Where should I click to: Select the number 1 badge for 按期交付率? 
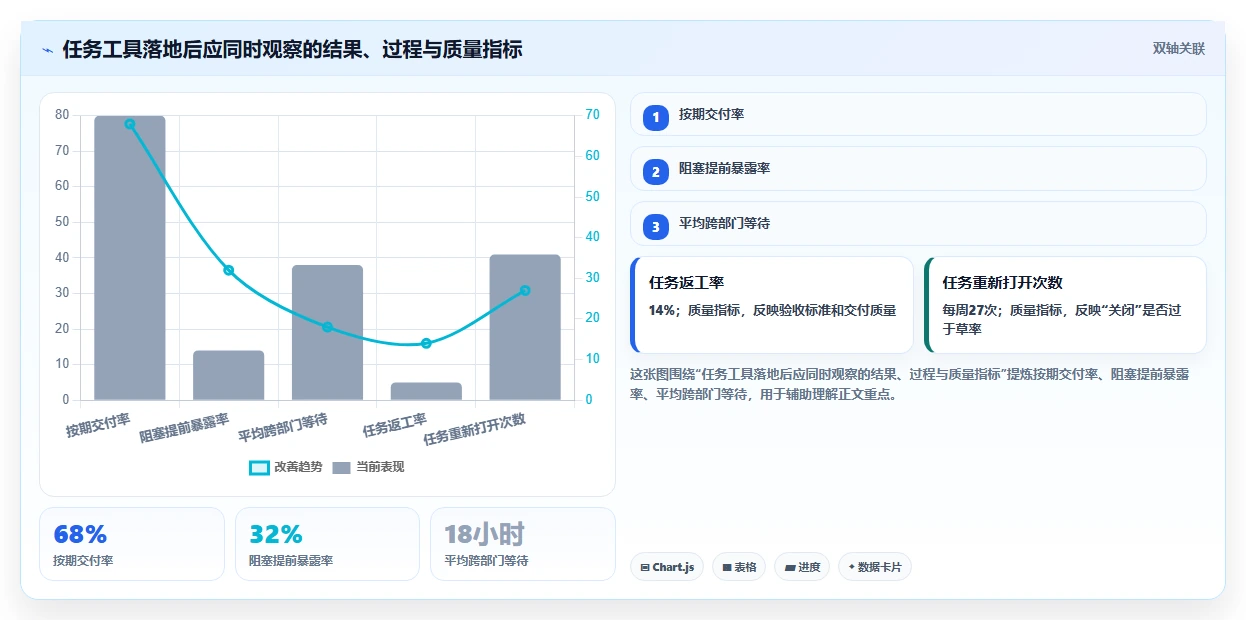[x=656, y=118]
